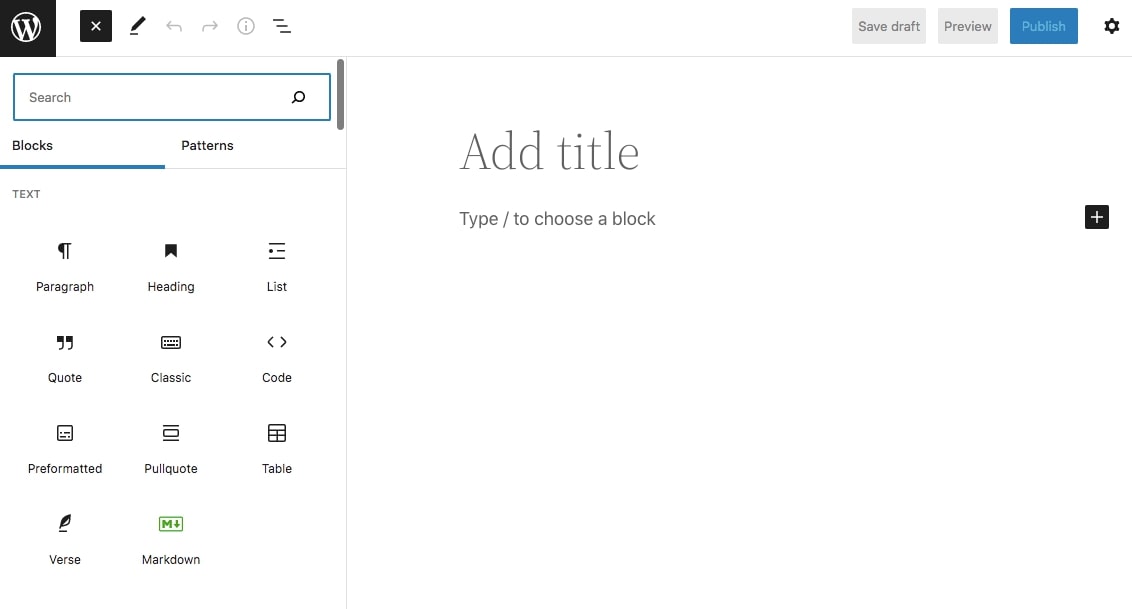Image resolution: width=1132 pixels, height=609 pixels.
Task: Switch to the Patterns tab
Action: [207, 146]
